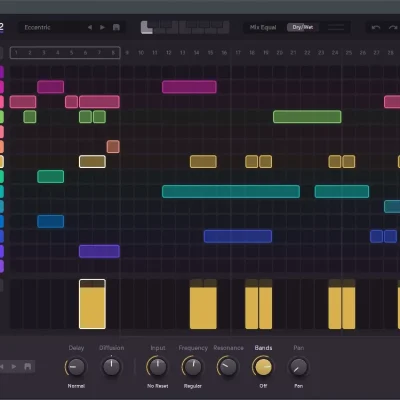Click the Resonance knob
The image size is (400, 400).
pyautogui.click(x=228, y=367)
